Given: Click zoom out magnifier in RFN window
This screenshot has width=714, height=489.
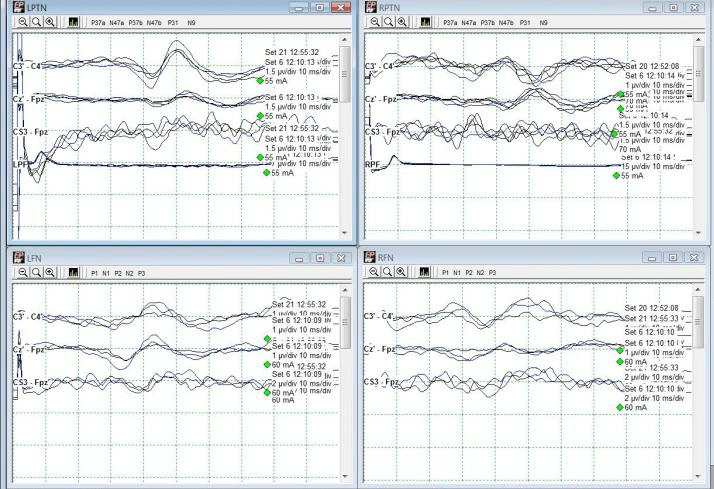Looking at the screenshot, I should tap(374, 272).
